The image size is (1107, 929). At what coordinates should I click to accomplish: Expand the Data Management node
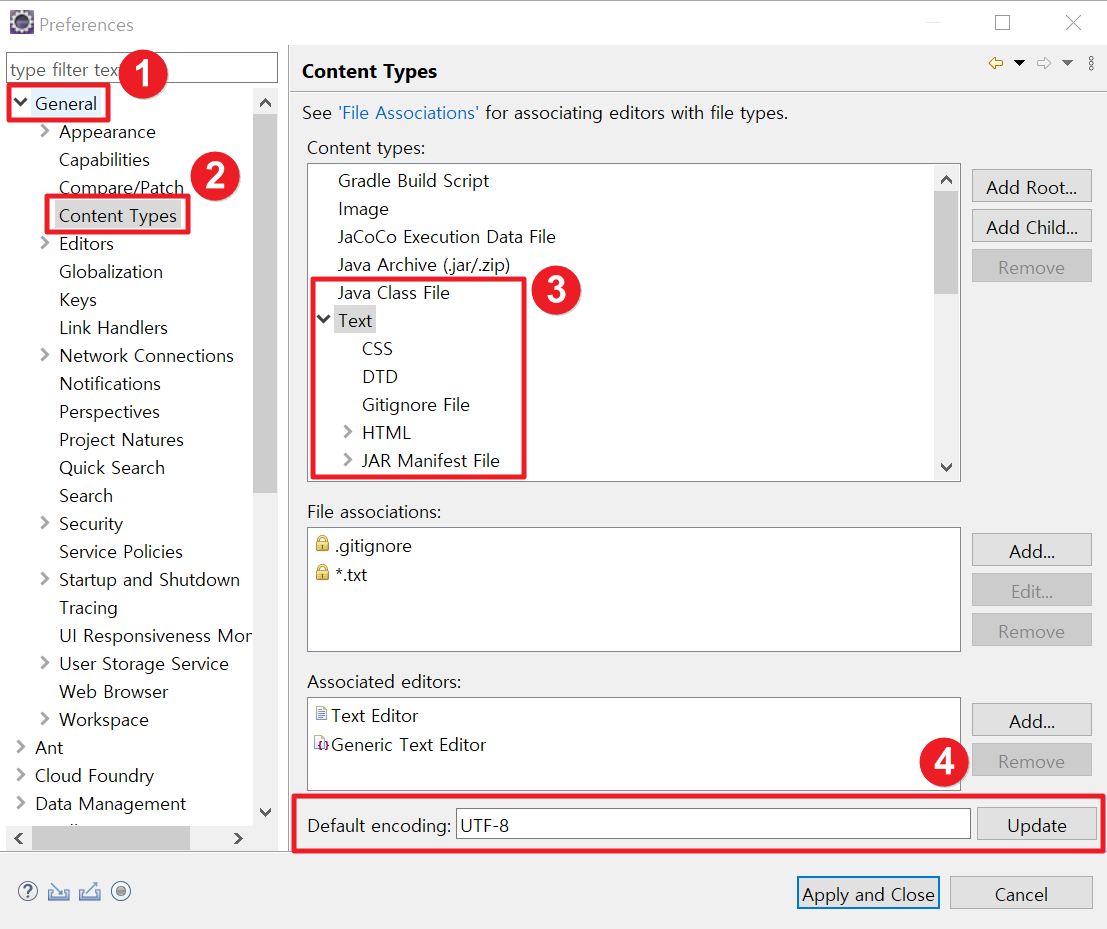(x=20, y=803)
